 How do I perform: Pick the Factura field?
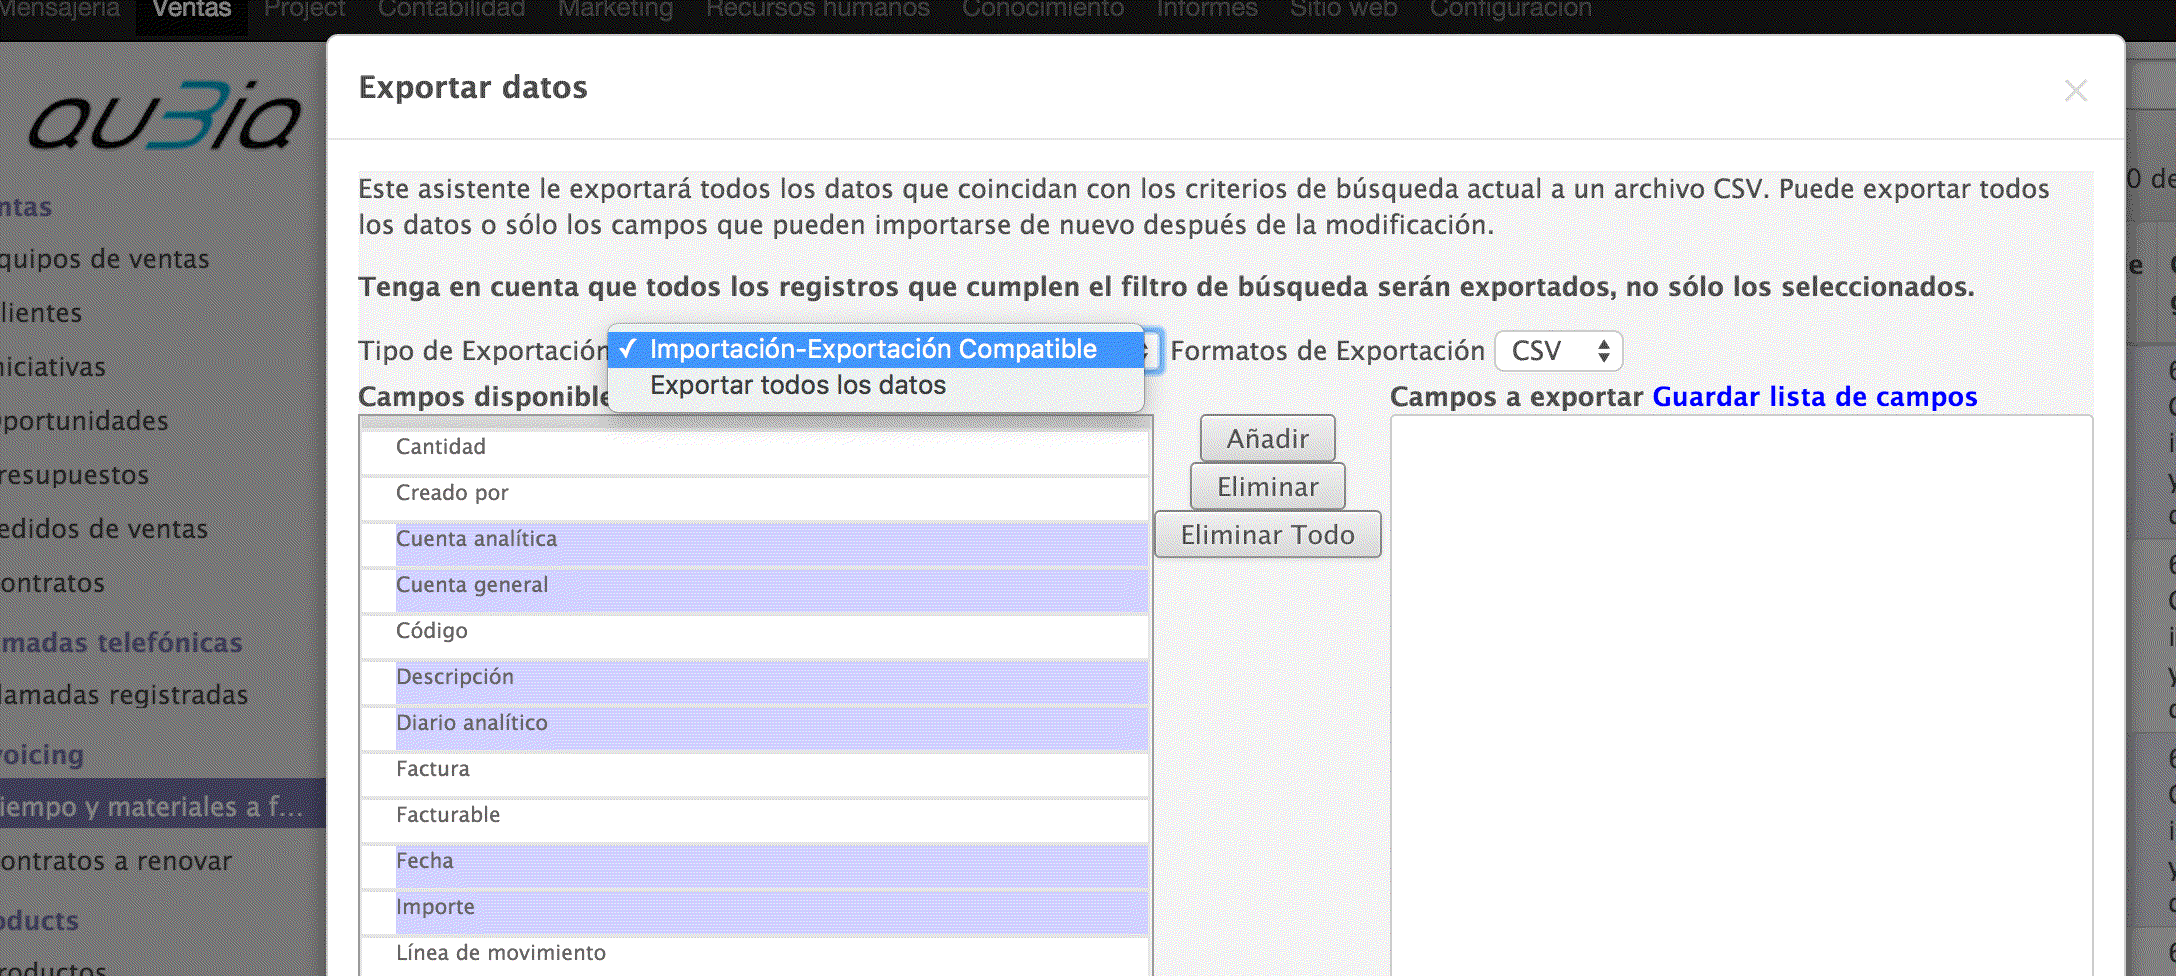coord(433,769)
